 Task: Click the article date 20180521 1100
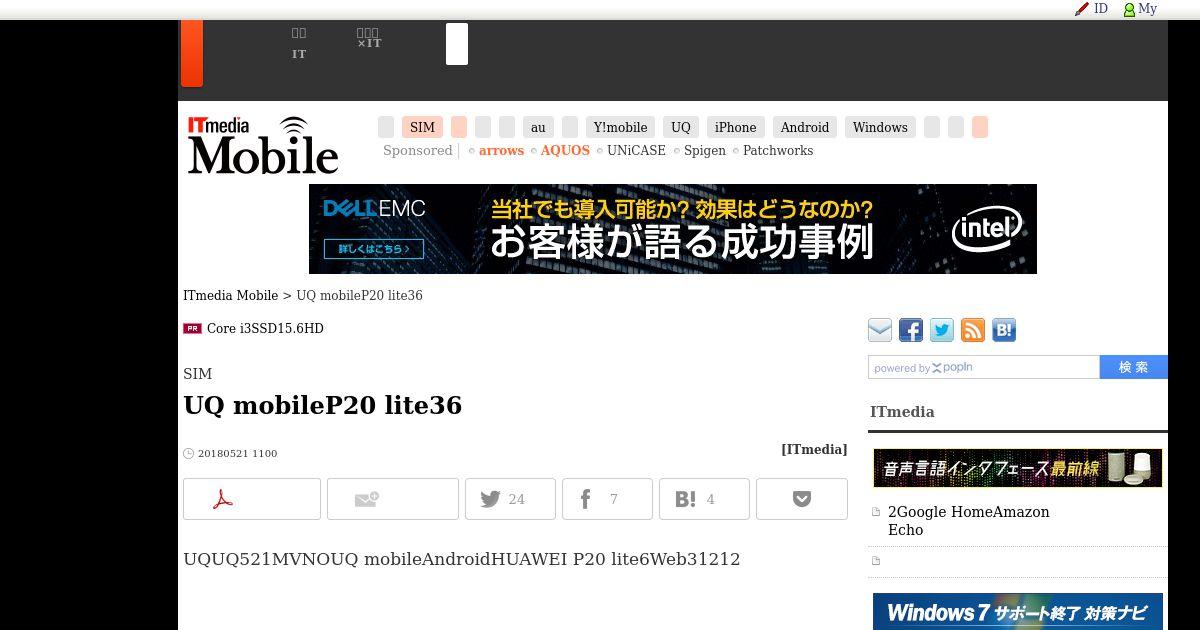coord(237,454)
